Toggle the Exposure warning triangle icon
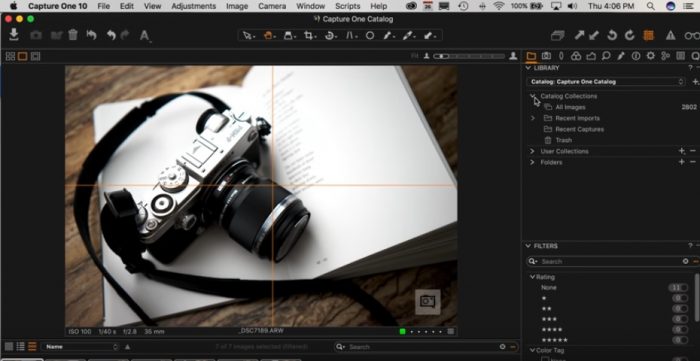Viewport: 700px width, 361px height. (x=671, y=35)
